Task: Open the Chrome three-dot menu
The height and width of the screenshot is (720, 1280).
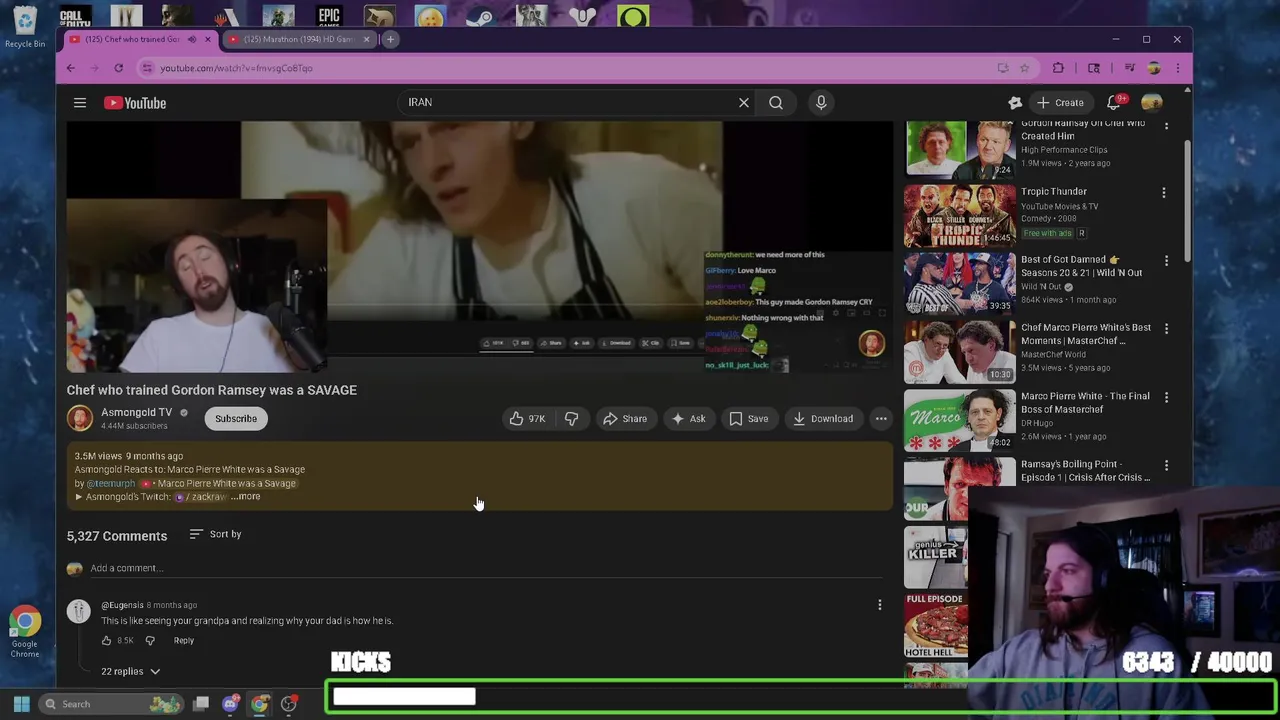Action: pyautogui.click(x=1177, y=68)
